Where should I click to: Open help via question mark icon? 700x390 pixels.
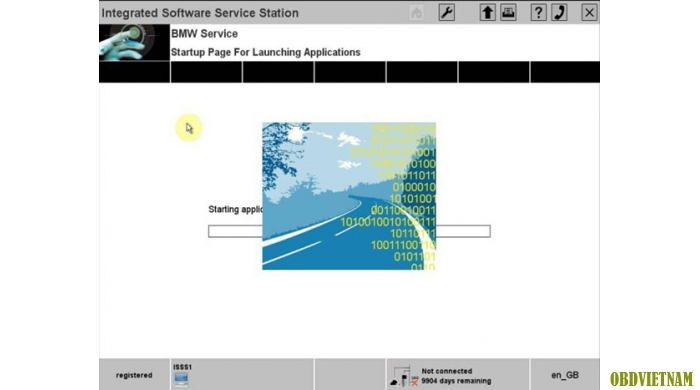538,12
